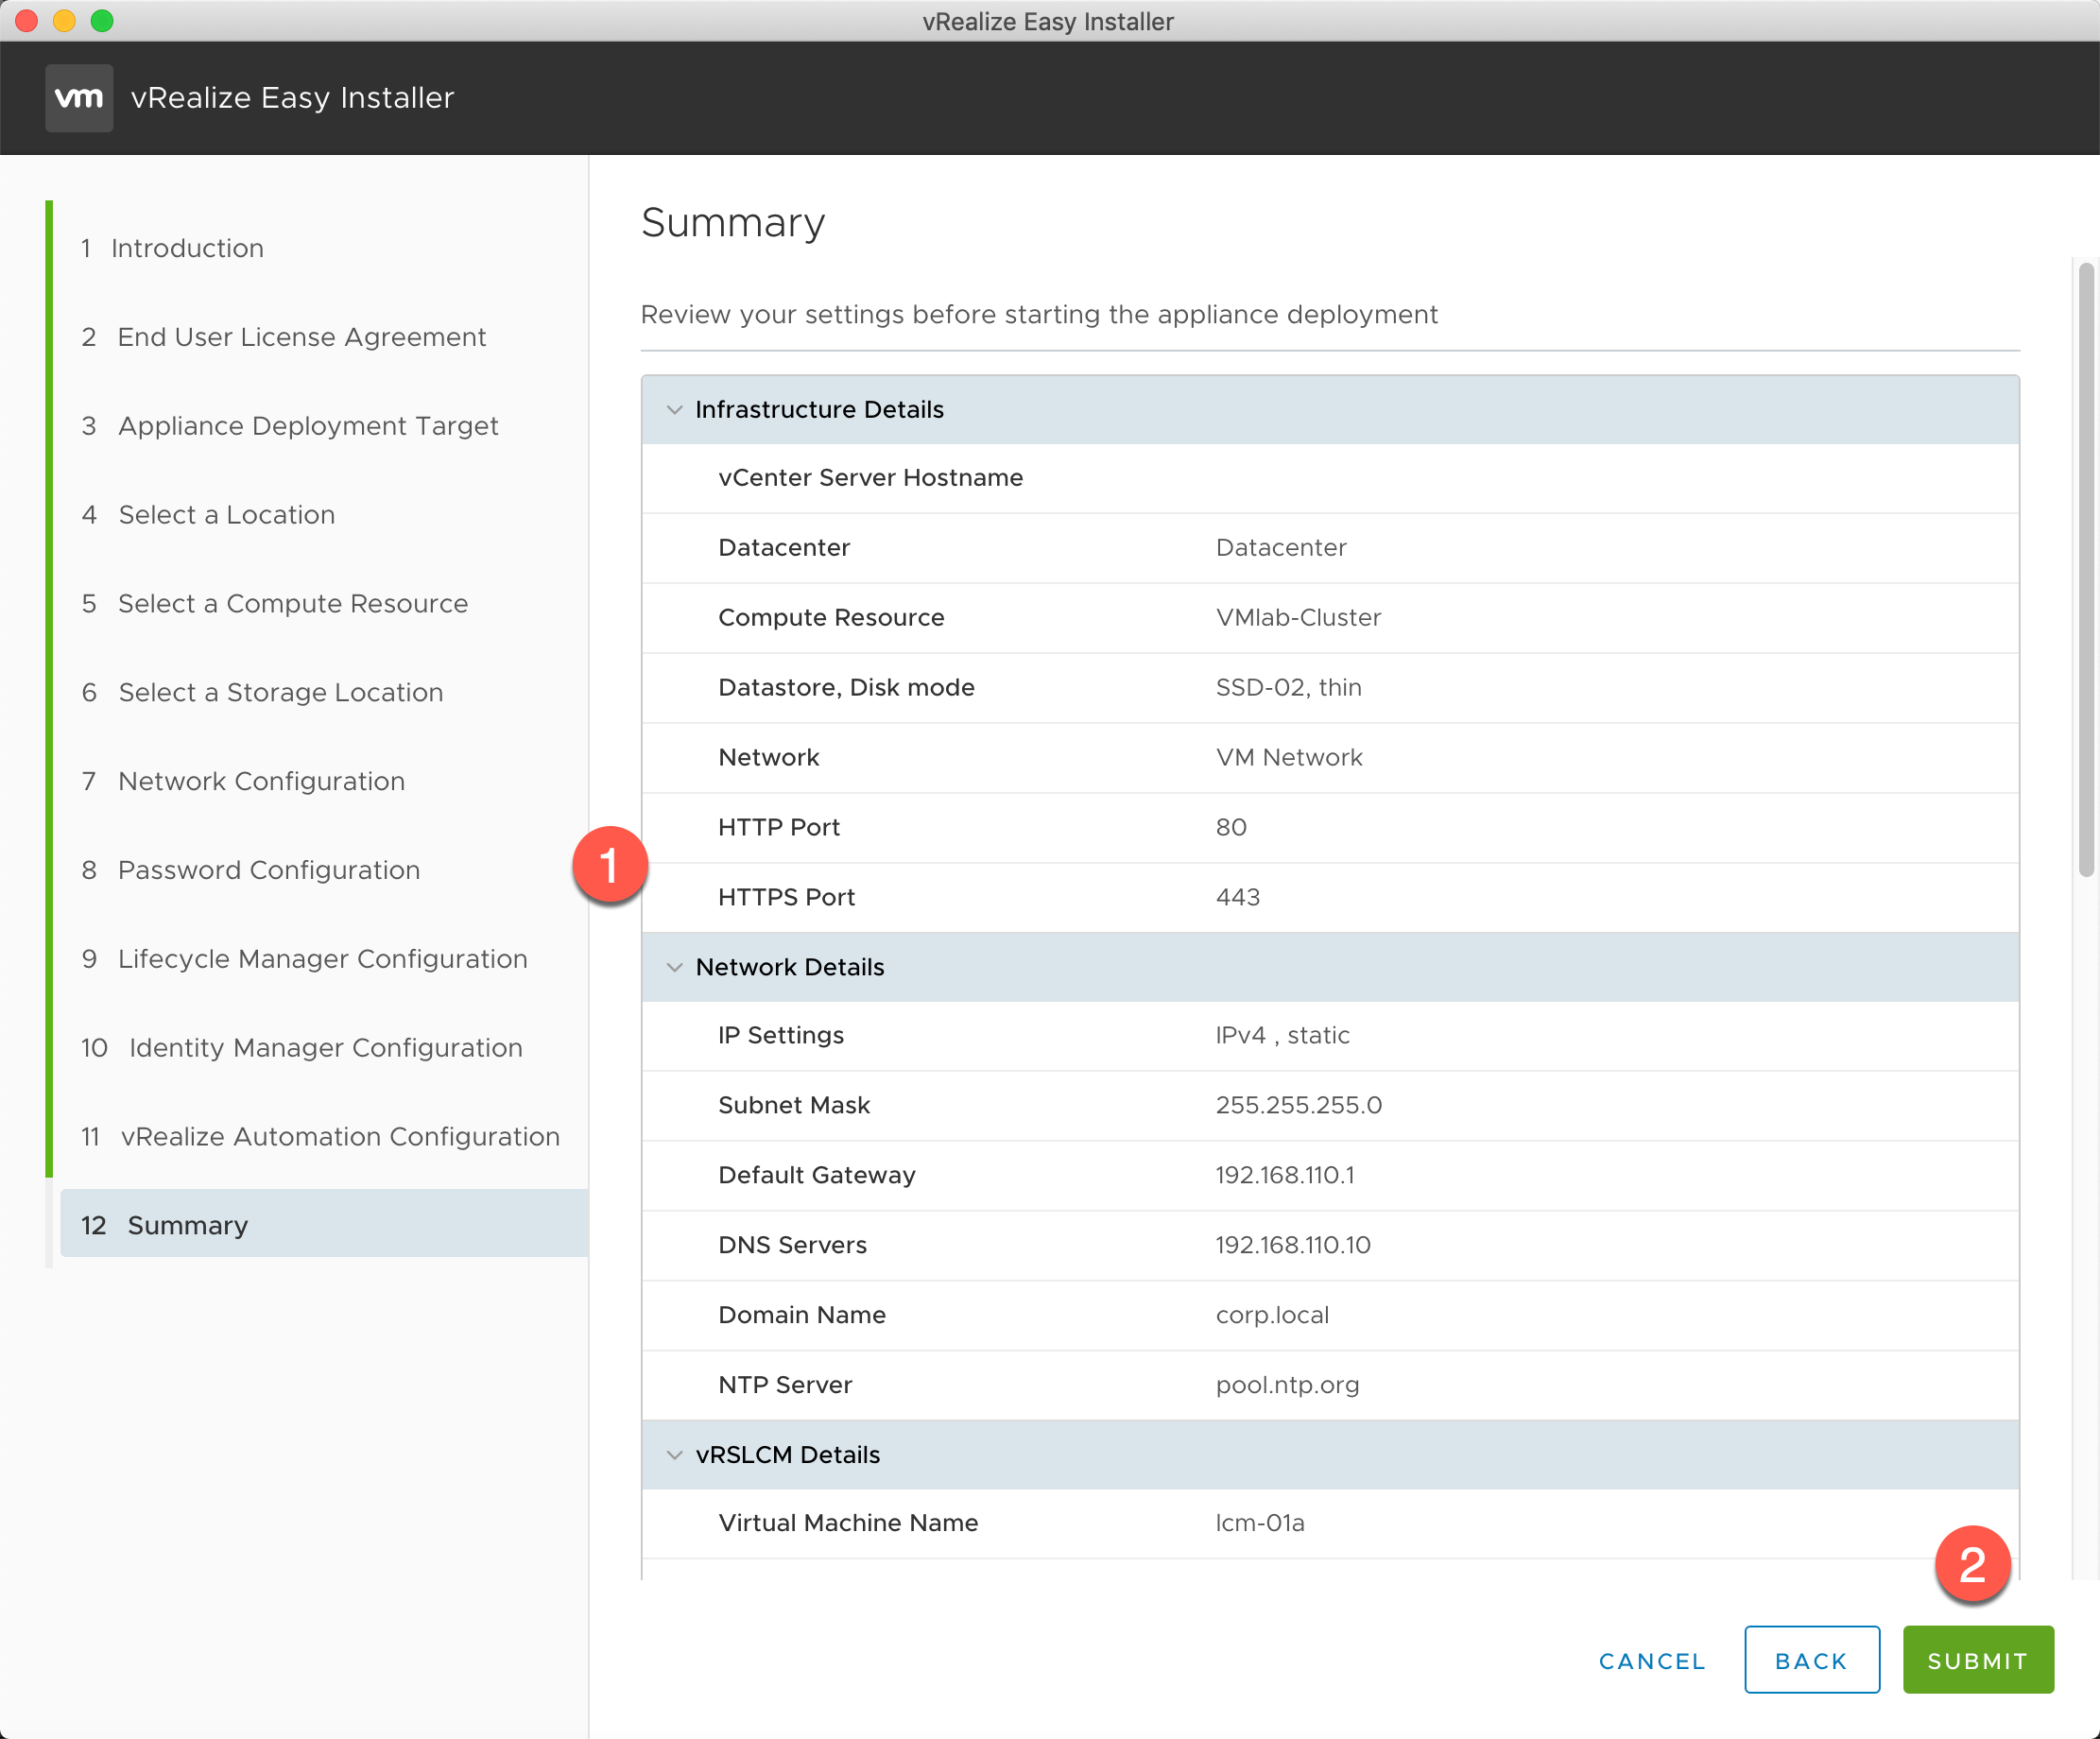Collapse the vRSLCM Details section
This screenshot has height=1739, width=2100.
[x=675, y=1455]
